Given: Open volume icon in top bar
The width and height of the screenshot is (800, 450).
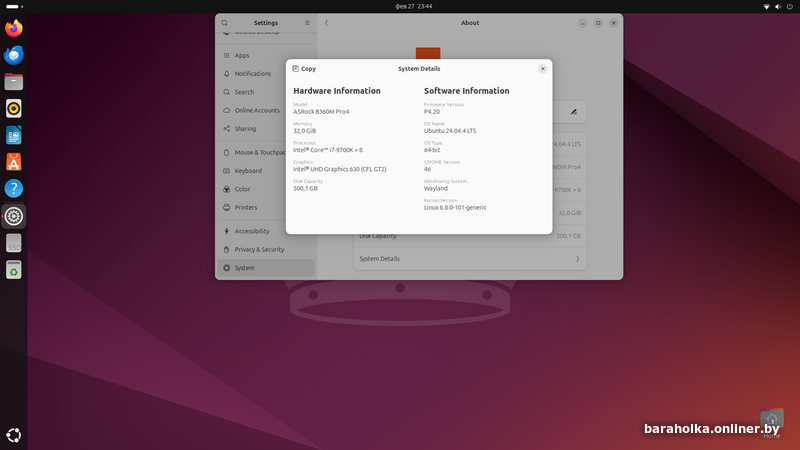Looking at the screenshot, I should coord(778,6).
